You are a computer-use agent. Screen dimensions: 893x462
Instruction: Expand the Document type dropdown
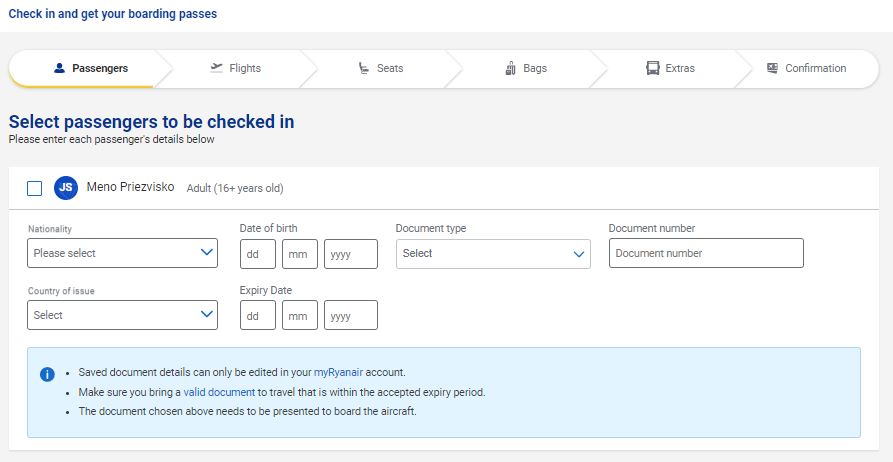pyautogui.click(x=493, y=254)
